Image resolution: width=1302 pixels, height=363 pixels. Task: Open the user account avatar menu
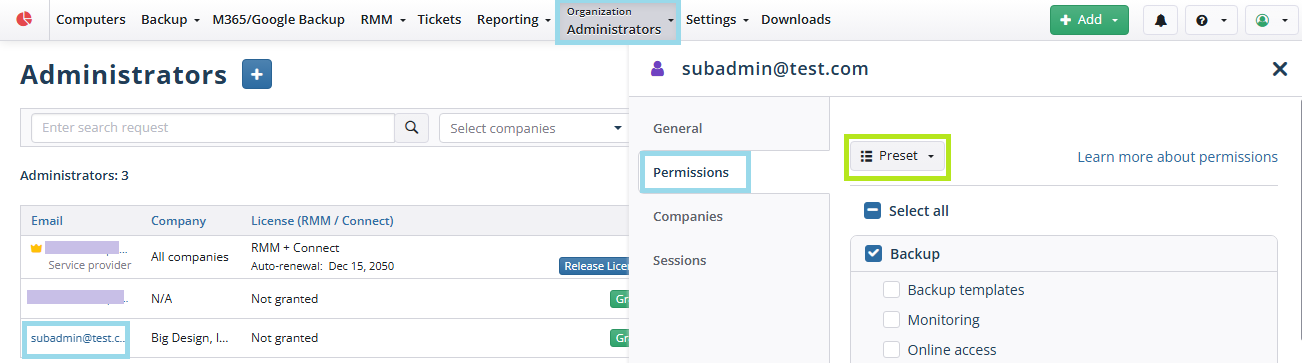[x=1271, y=20]
